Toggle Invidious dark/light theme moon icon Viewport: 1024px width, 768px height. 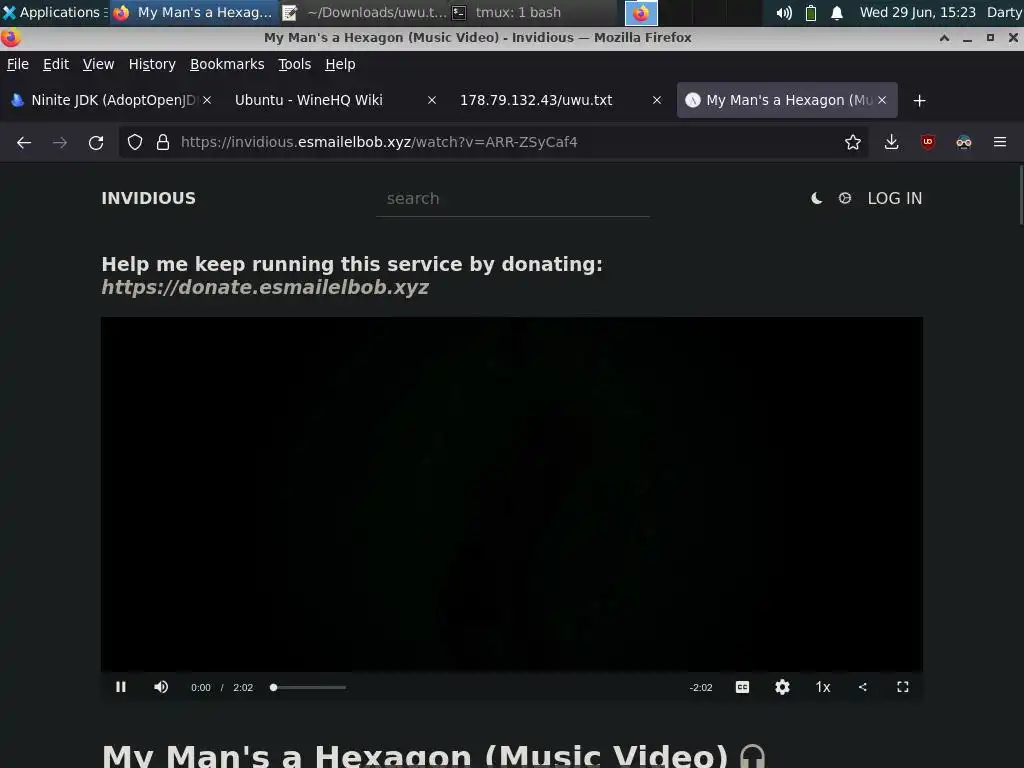tap(816, 199)
